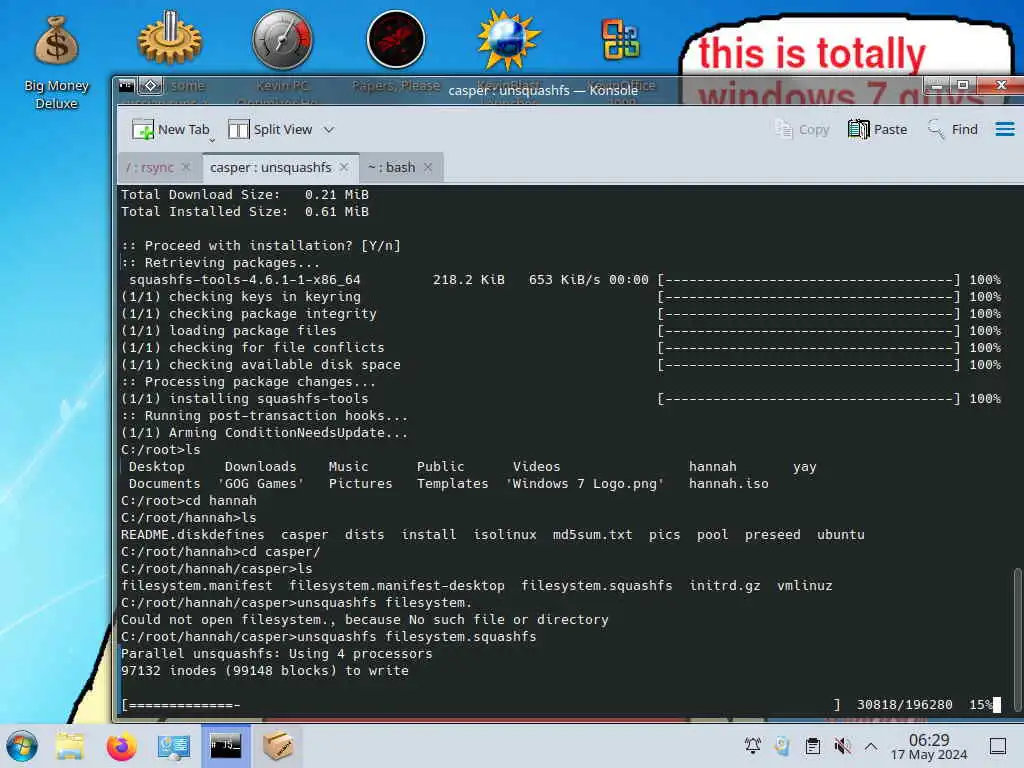
Task: Switch to the '/ : rsync' tab
Action: (x=150, y=168)
